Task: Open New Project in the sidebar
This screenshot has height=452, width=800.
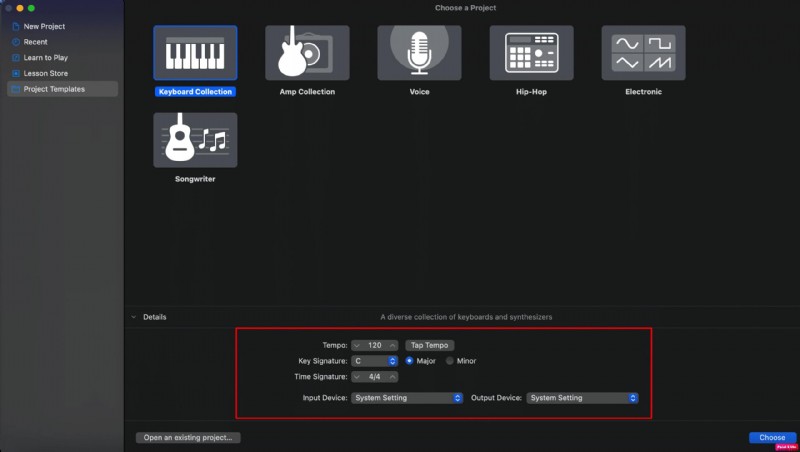Action: click(44, 26)
